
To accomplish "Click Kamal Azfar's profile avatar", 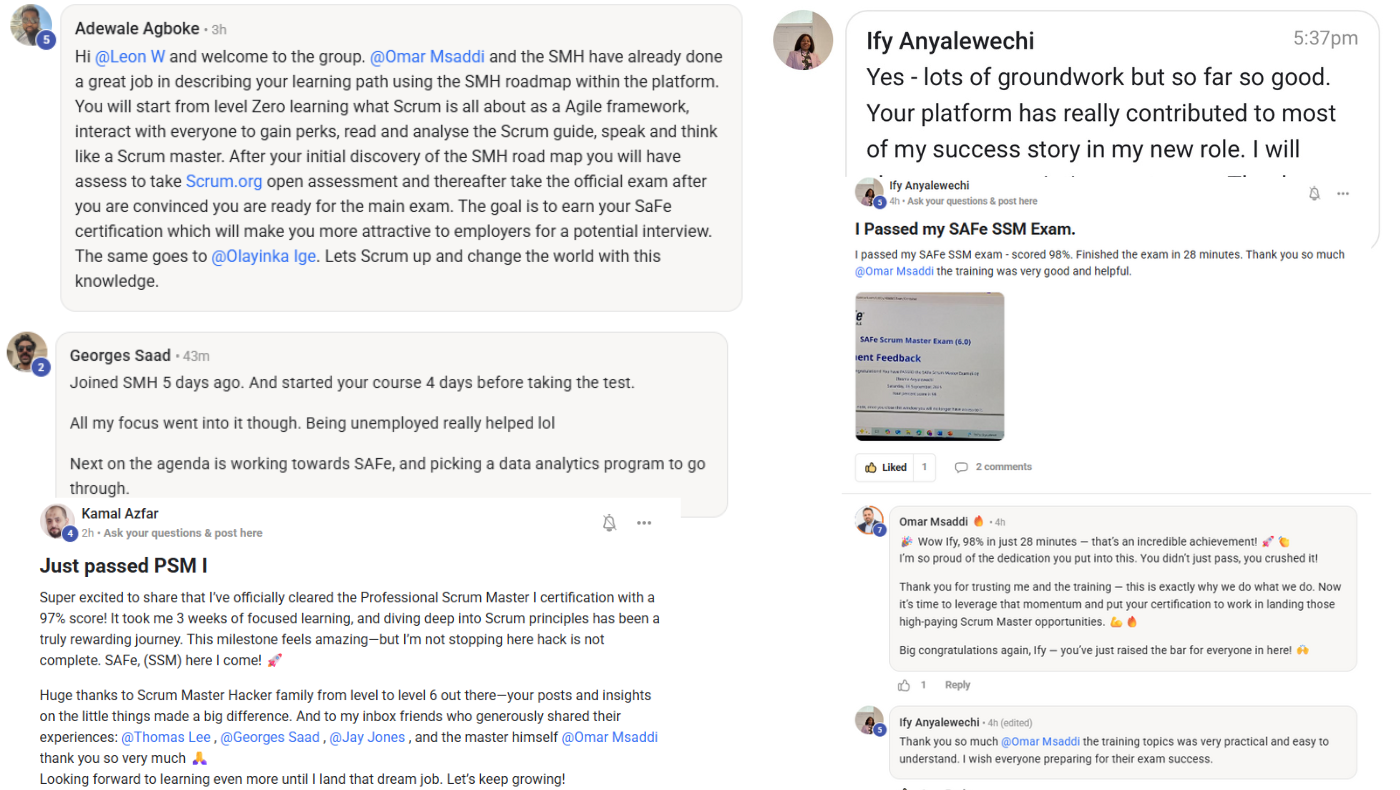I will coord(58,522).
